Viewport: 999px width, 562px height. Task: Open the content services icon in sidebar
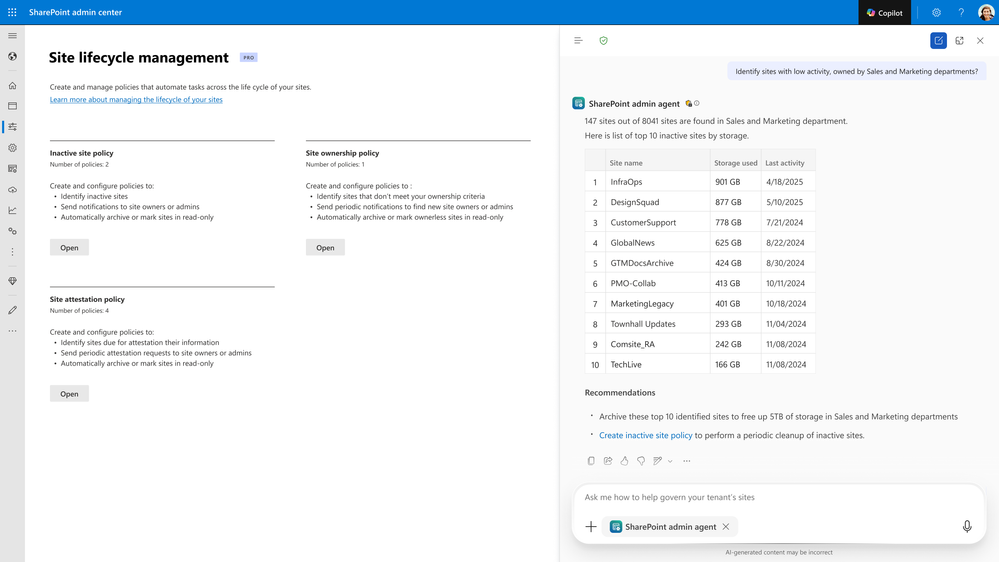12,169
